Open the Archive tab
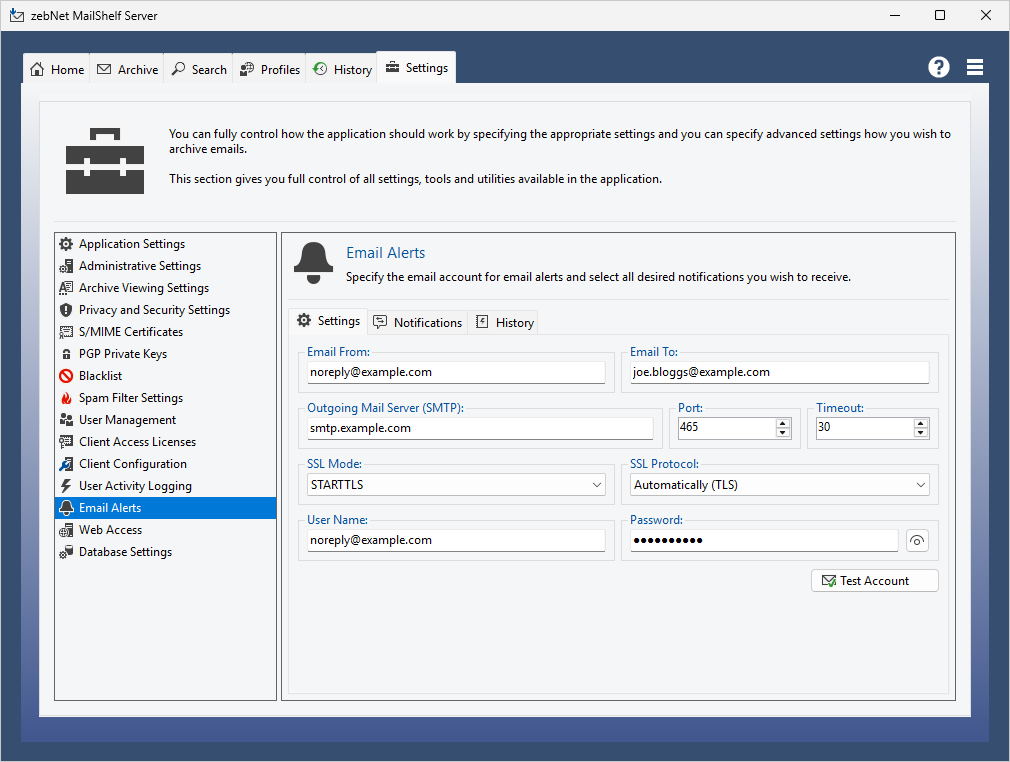Image resolution: width=1010 pixels, height=762 pixels. point(128,69)
